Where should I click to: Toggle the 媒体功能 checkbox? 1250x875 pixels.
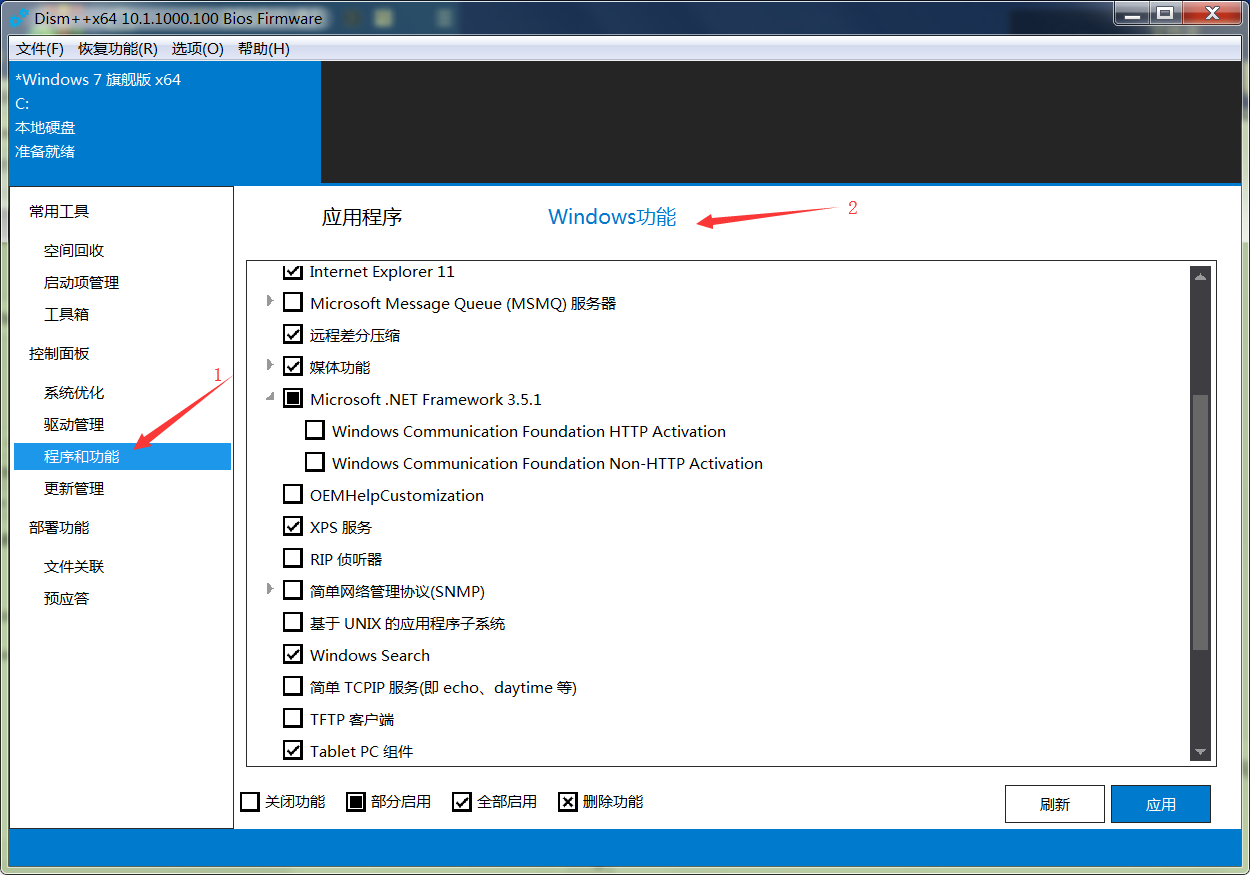(293, 367)
